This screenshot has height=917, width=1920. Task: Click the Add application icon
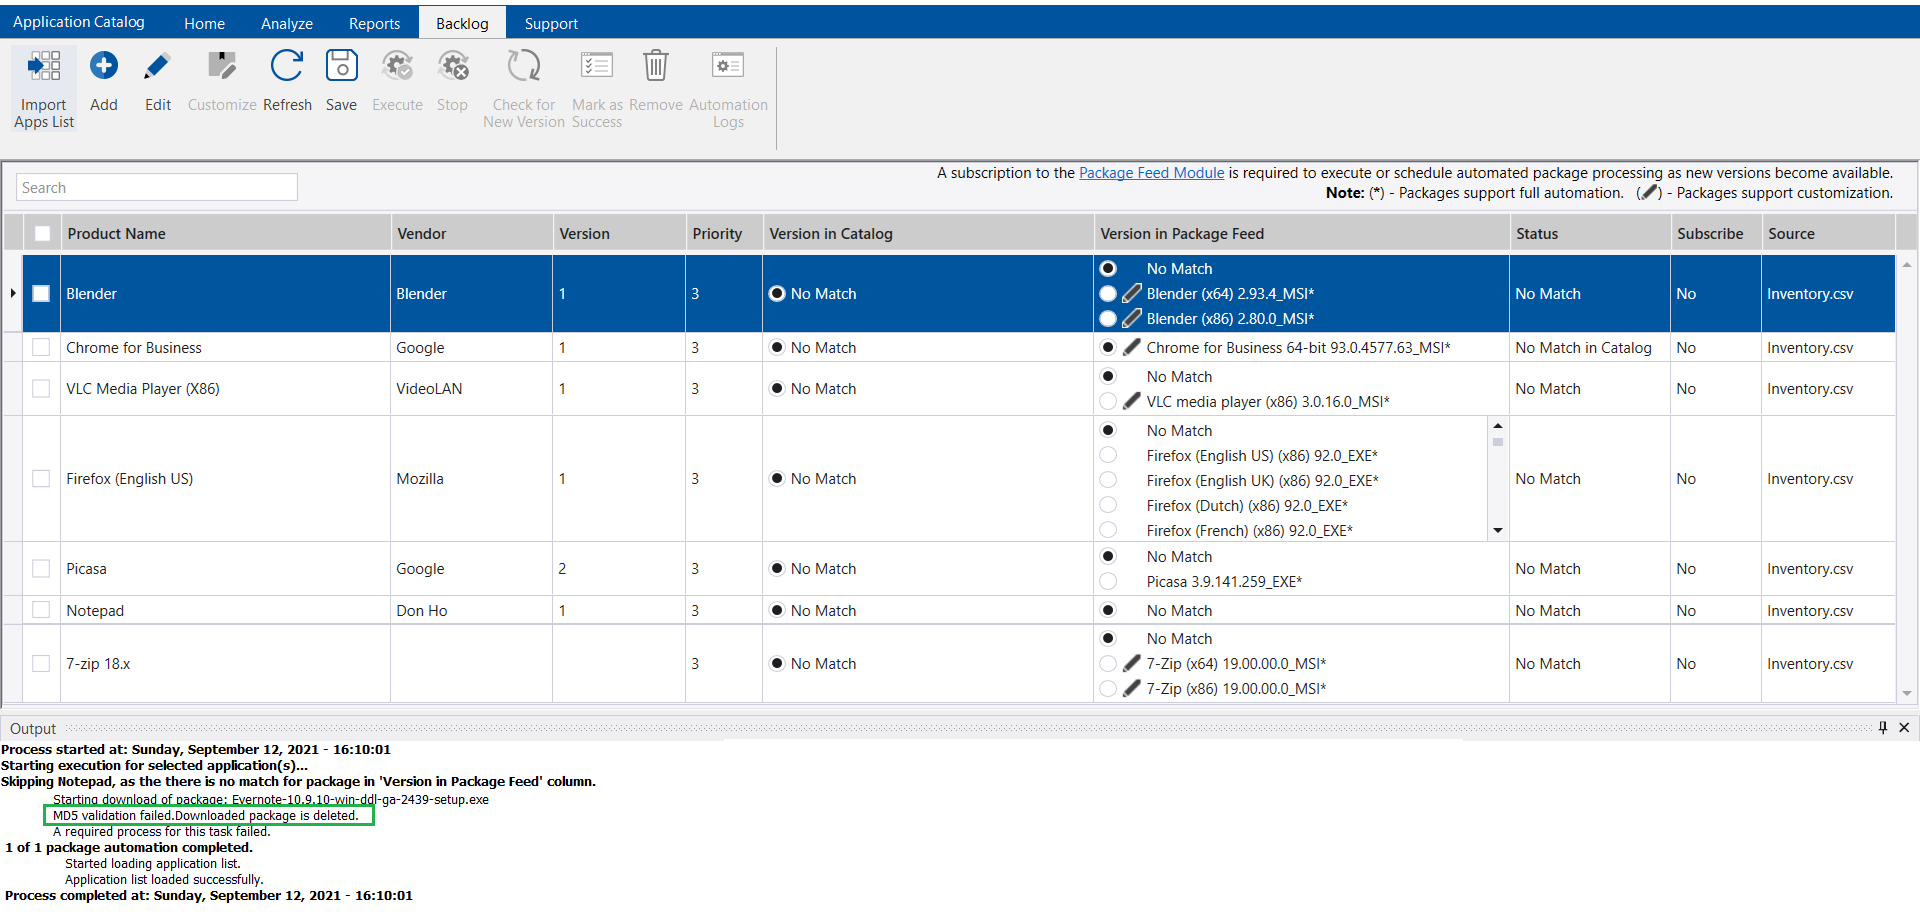tap(103, 66)
